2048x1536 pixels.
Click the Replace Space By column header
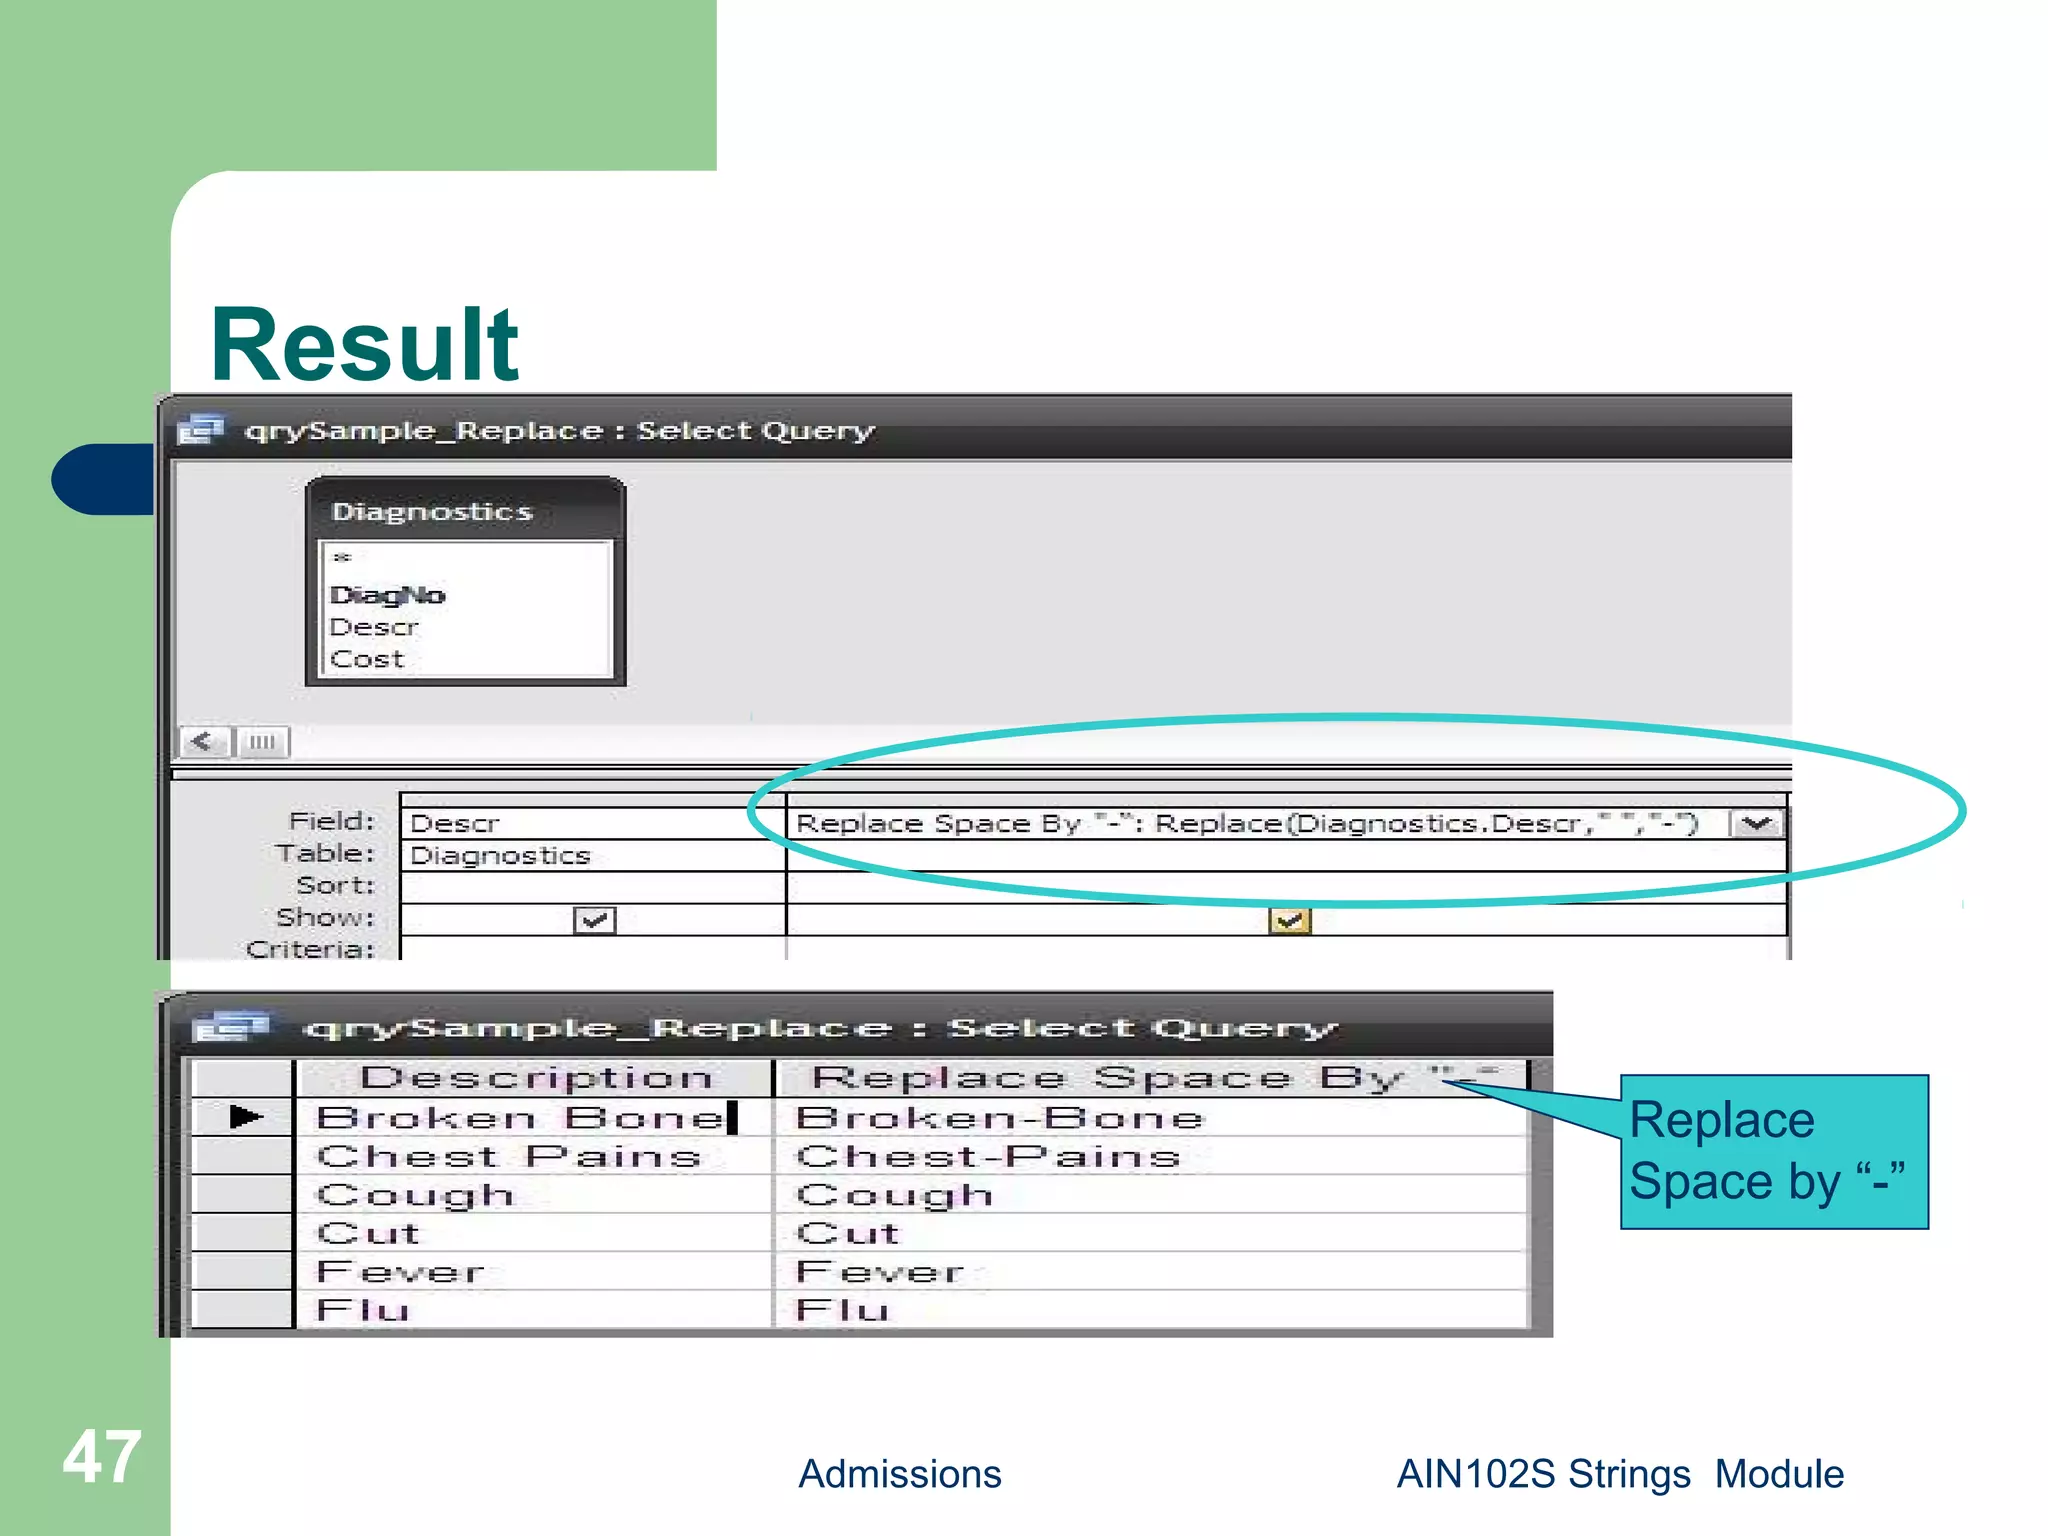[x=1154, y=1078]
